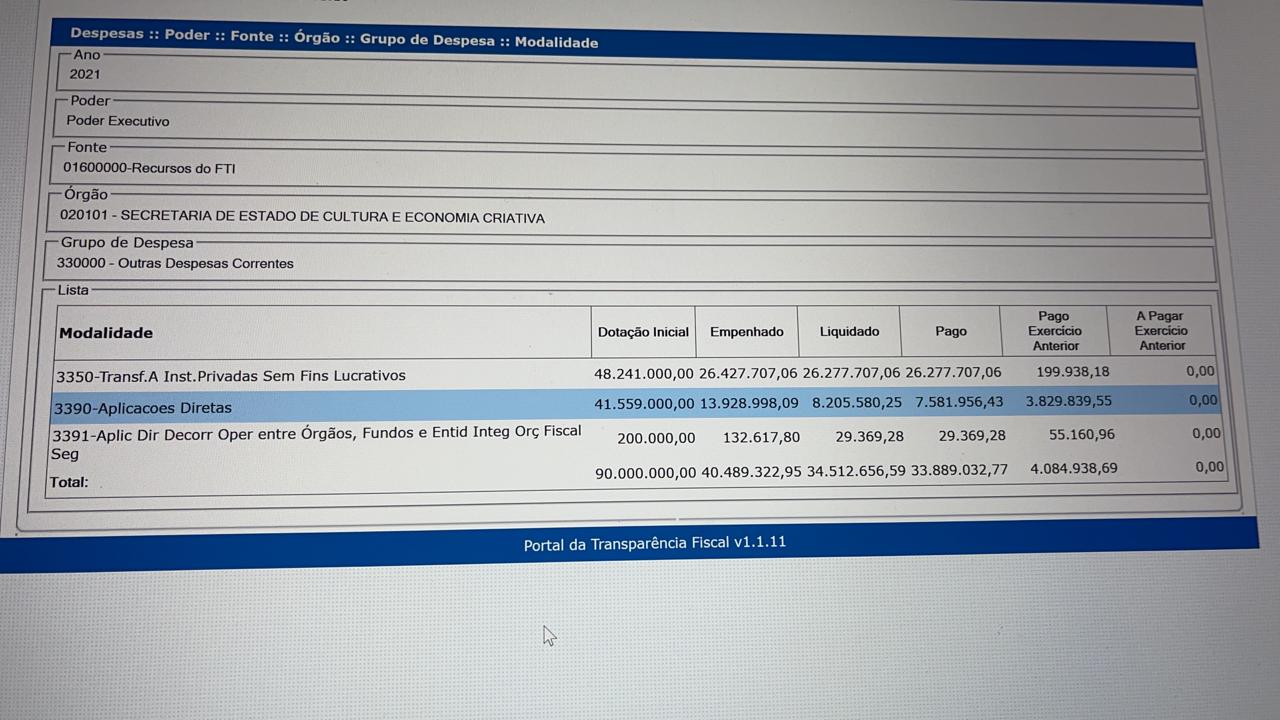Click 01600000-Recursos do FTI source value
The image size is (1280, 720).
(149, 168)
